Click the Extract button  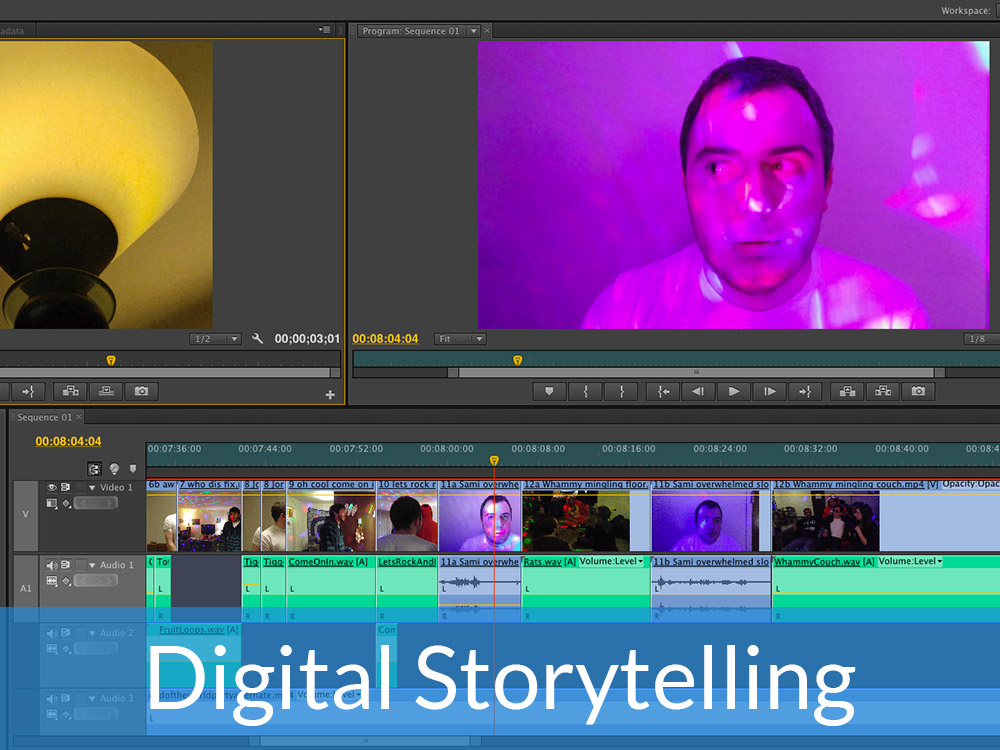click(x=883, y=391)
